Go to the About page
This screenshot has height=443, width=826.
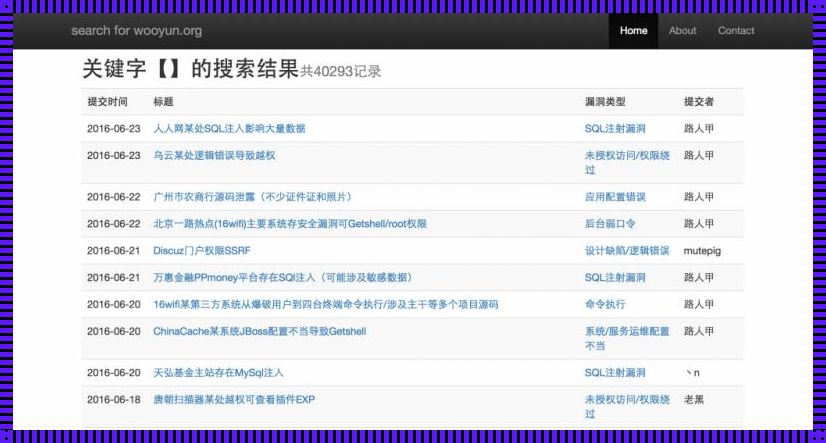click(x=682, y=31)
